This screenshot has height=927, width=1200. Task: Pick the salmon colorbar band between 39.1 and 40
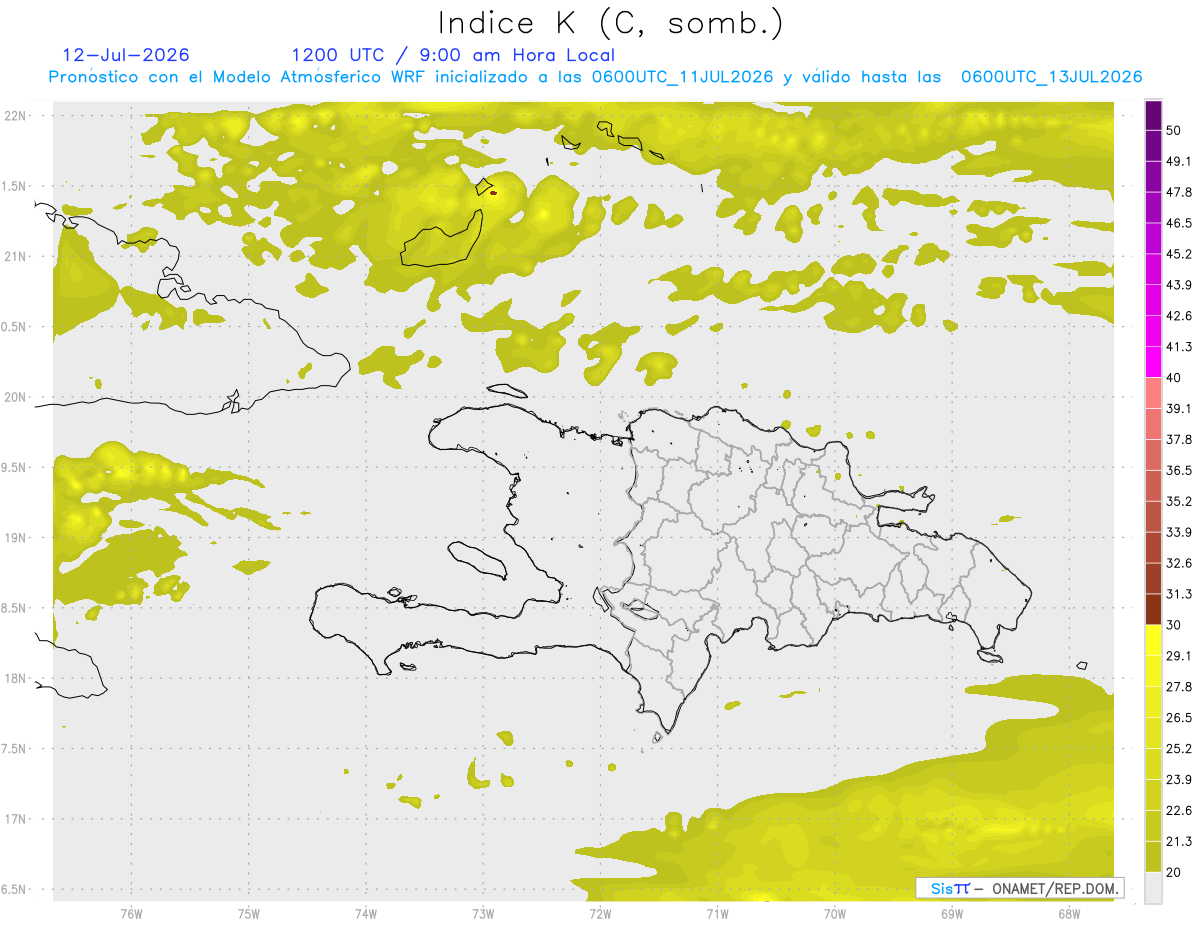click(1153, 393)
